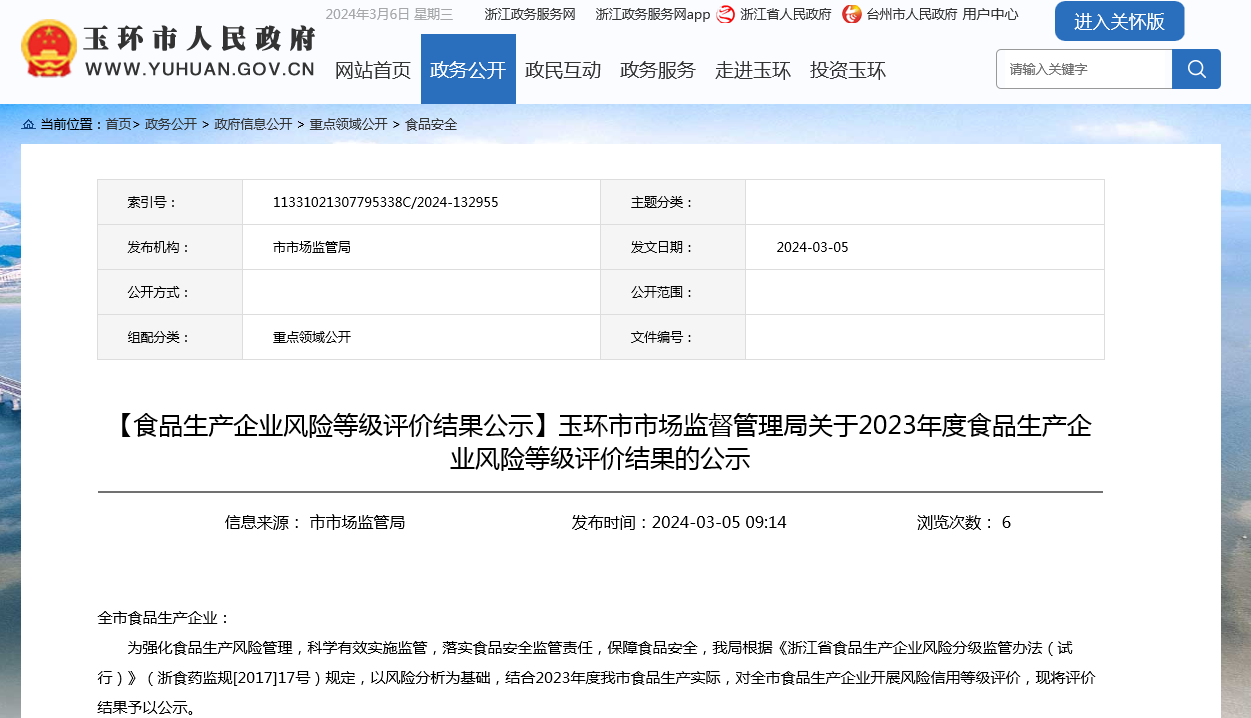Viewport: 1251px width, 718px height.
Task: Click the Zhejiang provincial government red icon
Action: [x=726, y=14]
